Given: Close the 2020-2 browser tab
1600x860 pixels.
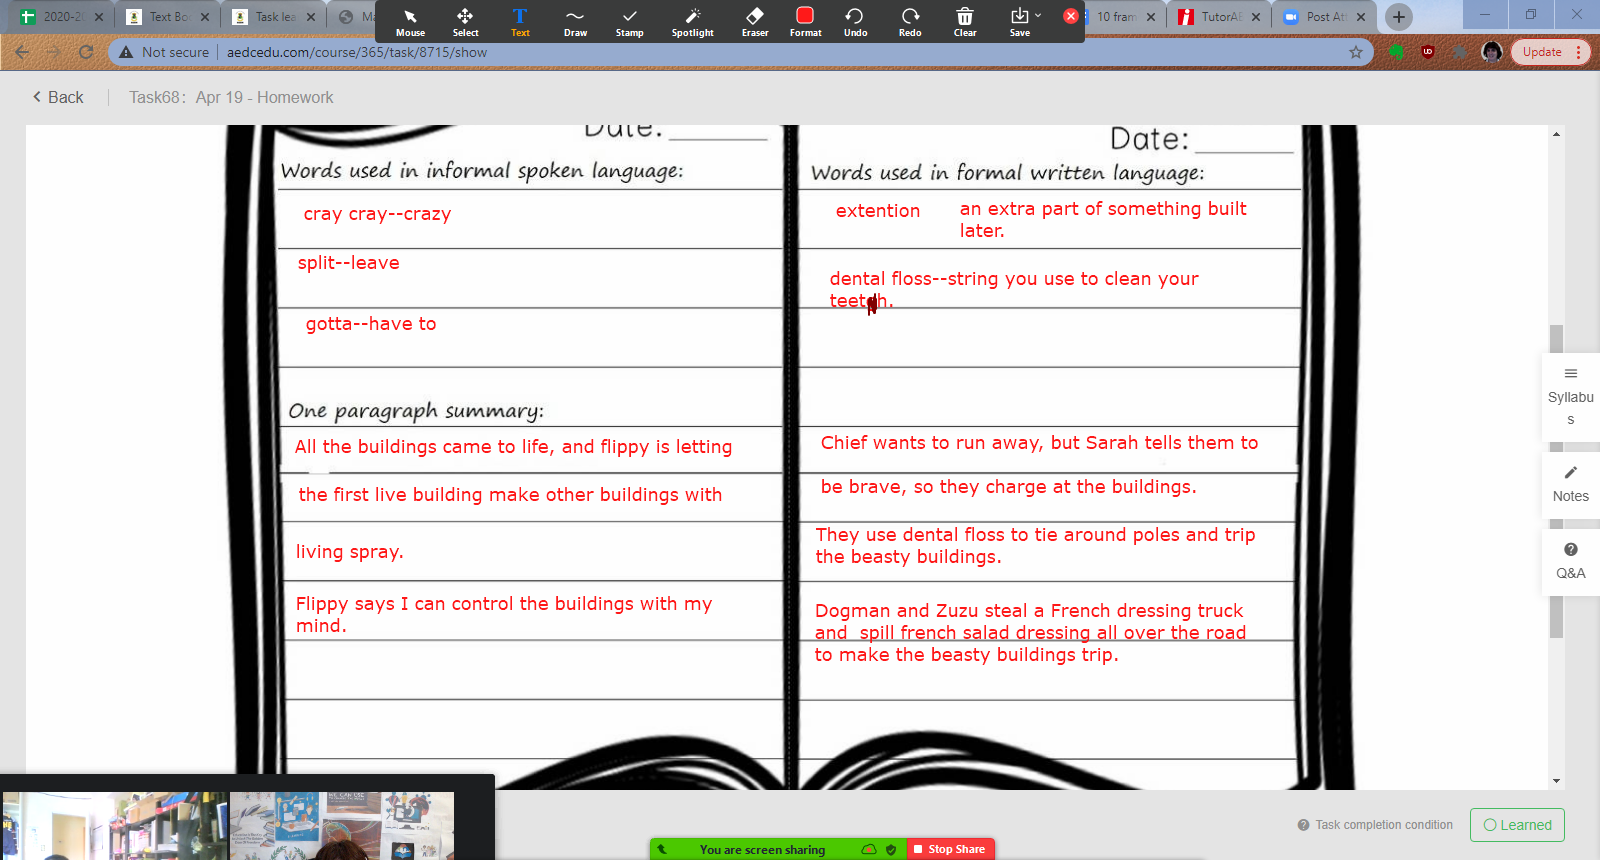Looking at the screenshot, I should (x=99, y=17).
